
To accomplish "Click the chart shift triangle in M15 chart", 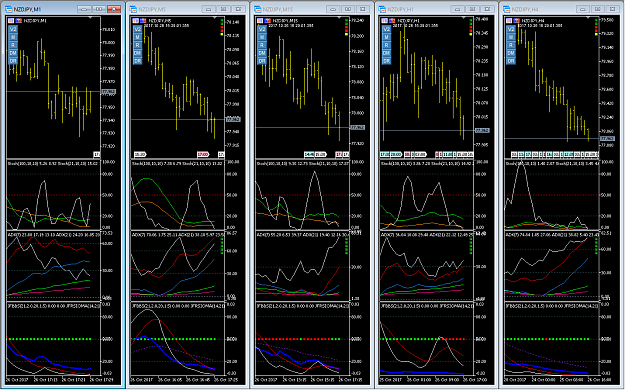I will [x=339, y=18].
